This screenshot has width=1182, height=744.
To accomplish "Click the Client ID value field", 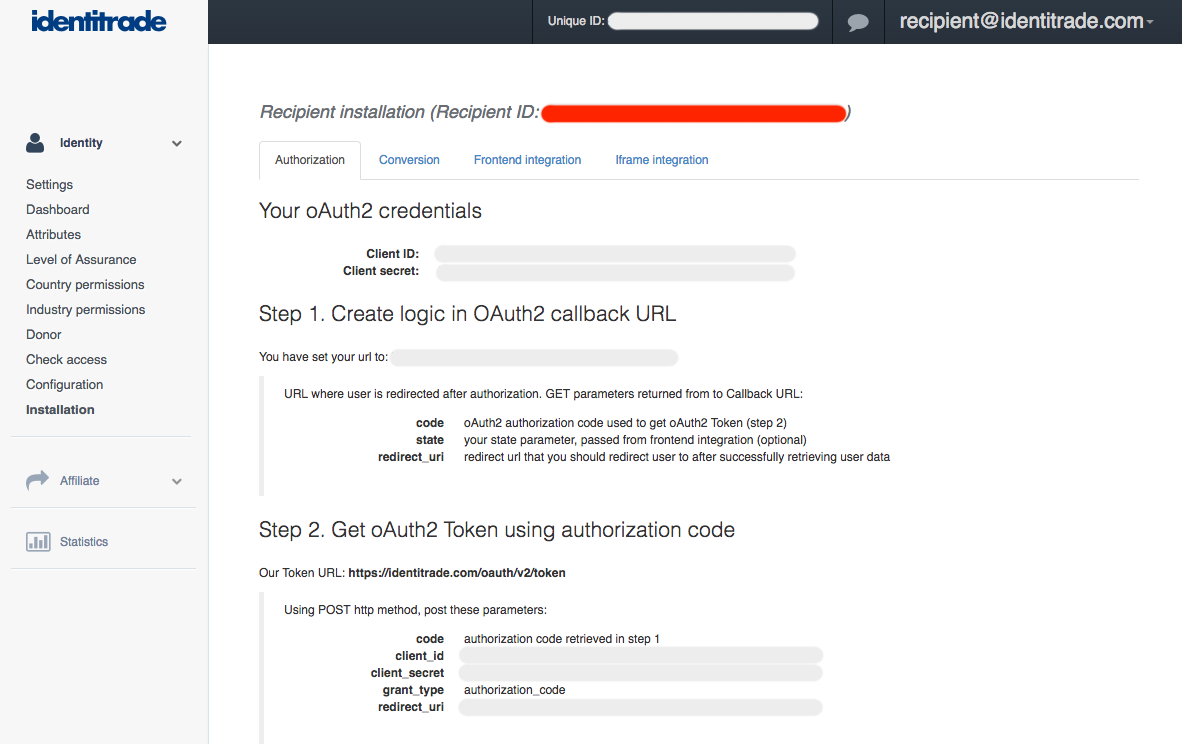I will pyautogui.click(x=615, y=253).
